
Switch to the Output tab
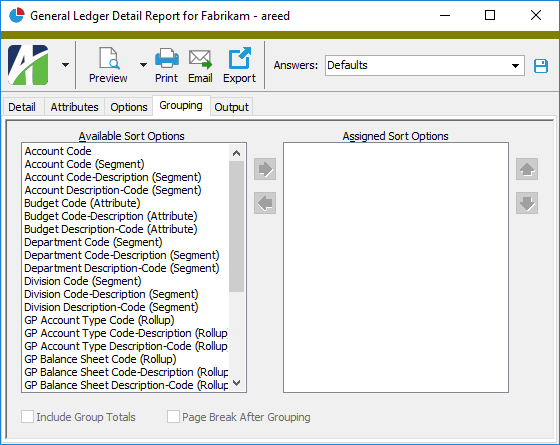click(x=231, y=107)
